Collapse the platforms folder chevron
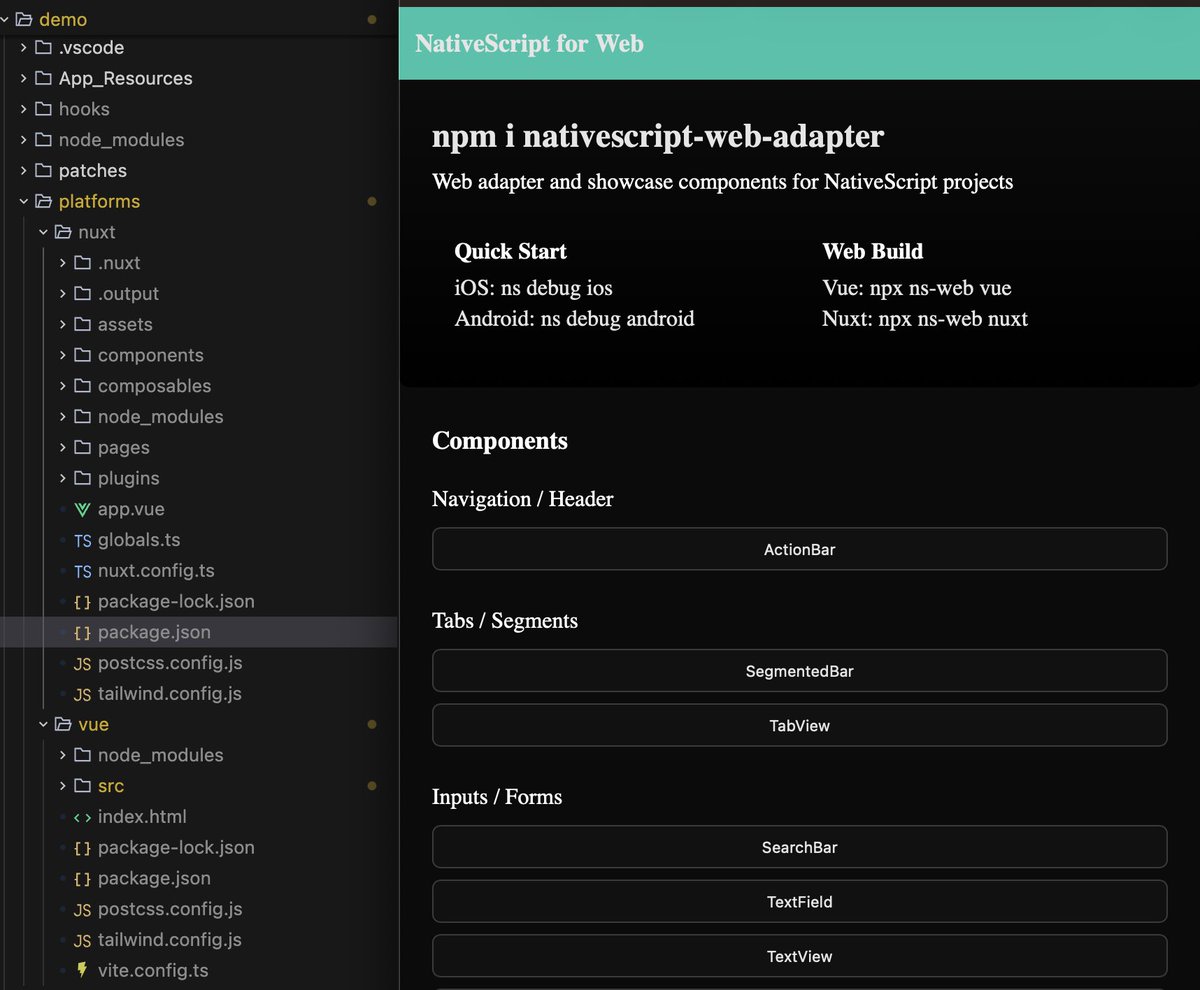1200x990 pixels. click(x=24, y=201)
